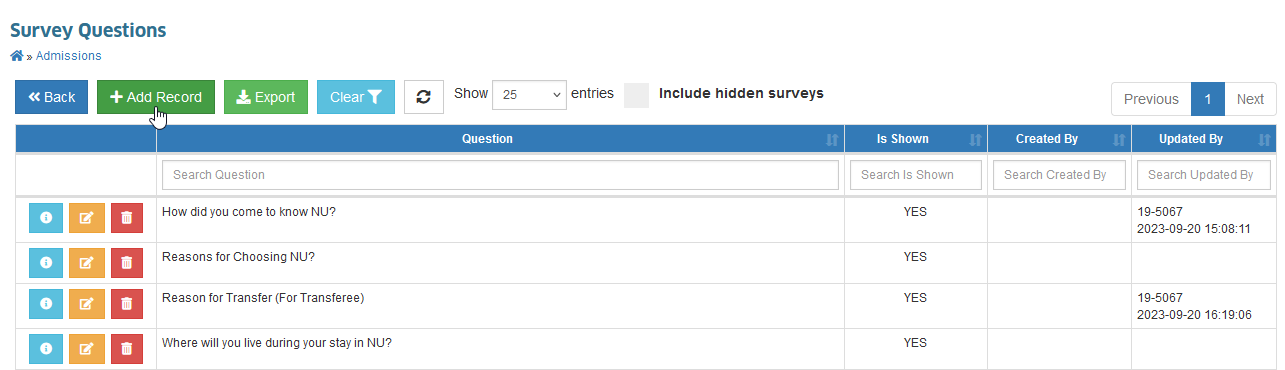Viewport: 1285px width, 370px height.
Task: View info for 'Reason for Transfer' row
Action: 45,304
